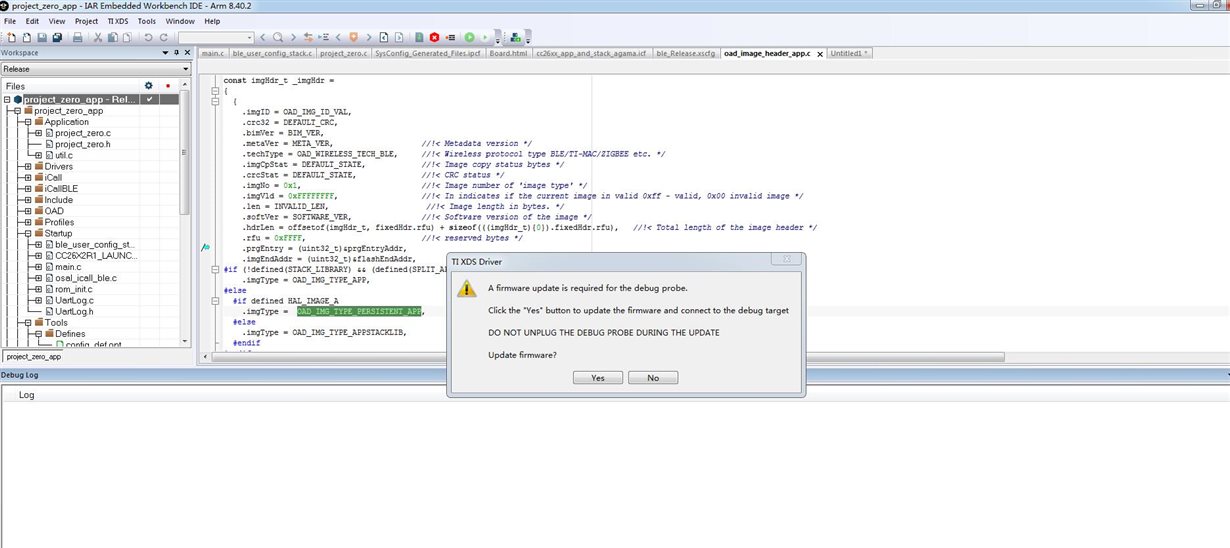The image size is (1230, 548).
Task: Pin the Workspace panel
Action: [x=175, y=52]
